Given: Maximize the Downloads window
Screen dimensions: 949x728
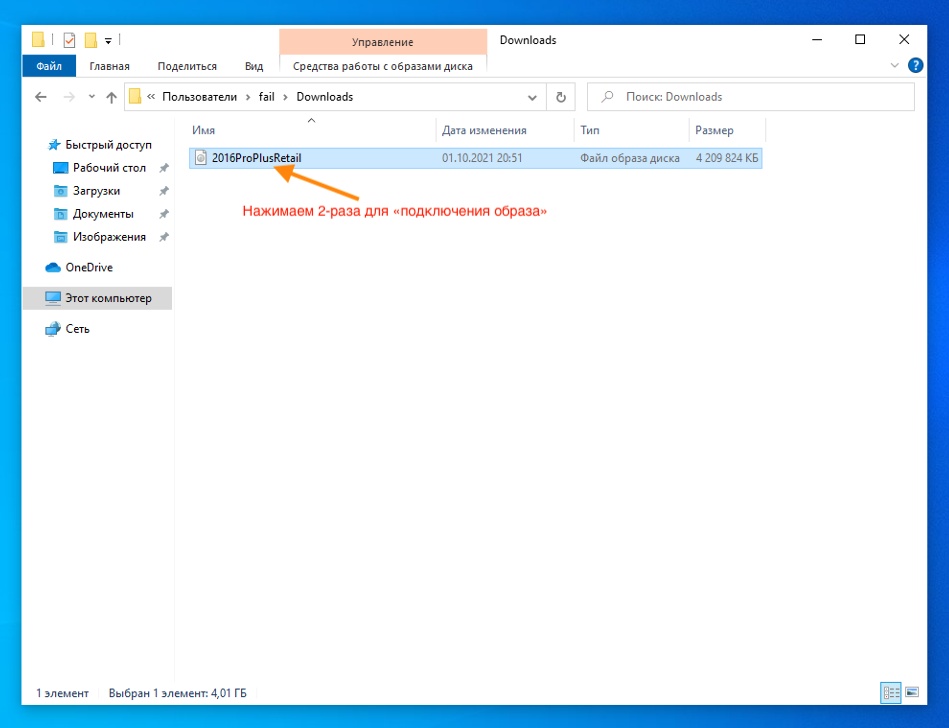Looking at the screenshot, I should pyautogui.click(x=860, y=40).
